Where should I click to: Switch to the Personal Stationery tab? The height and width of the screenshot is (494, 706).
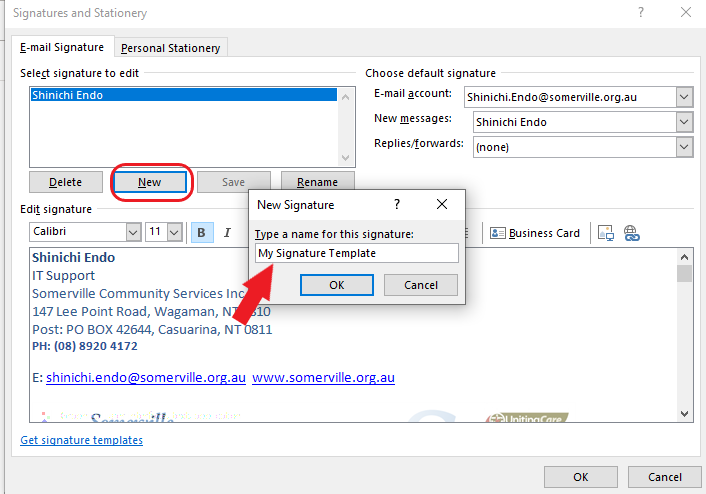(171, 48)
